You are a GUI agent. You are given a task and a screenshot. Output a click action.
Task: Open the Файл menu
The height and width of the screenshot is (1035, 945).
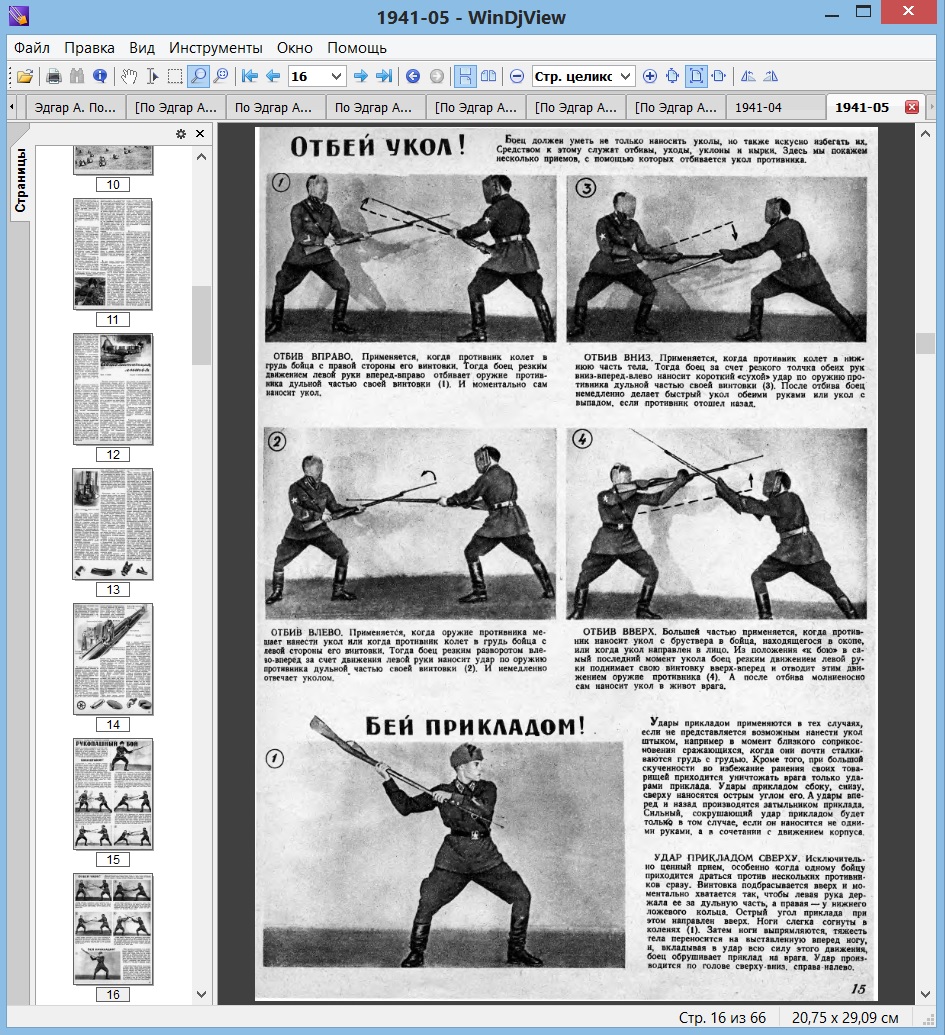32,48
